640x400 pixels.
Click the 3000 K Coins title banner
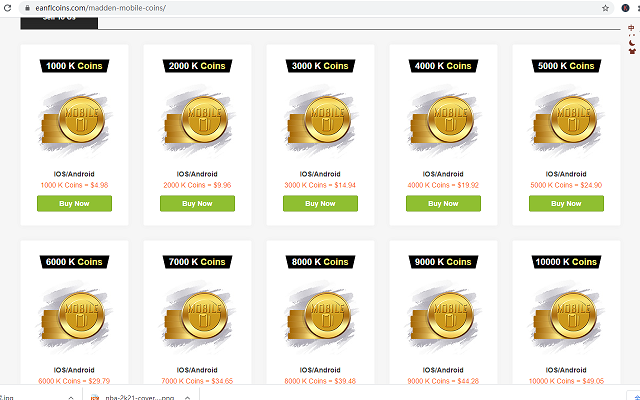tap(320, 66)
